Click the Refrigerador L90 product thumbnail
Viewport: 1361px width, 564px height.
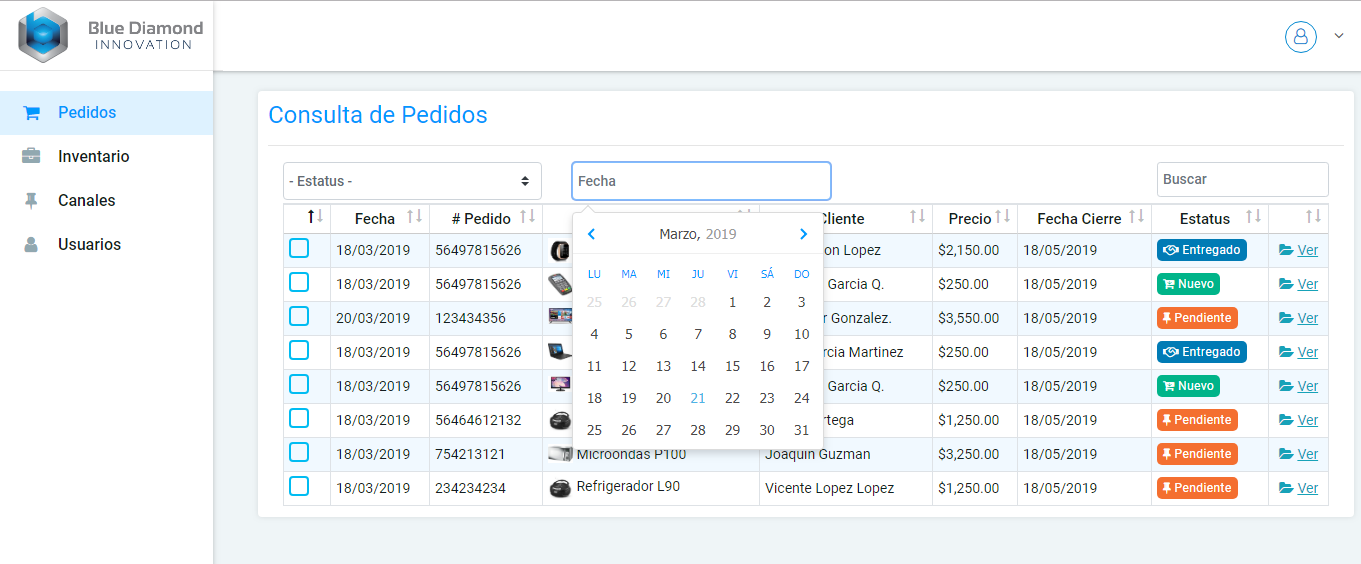(x=560, y=488)
